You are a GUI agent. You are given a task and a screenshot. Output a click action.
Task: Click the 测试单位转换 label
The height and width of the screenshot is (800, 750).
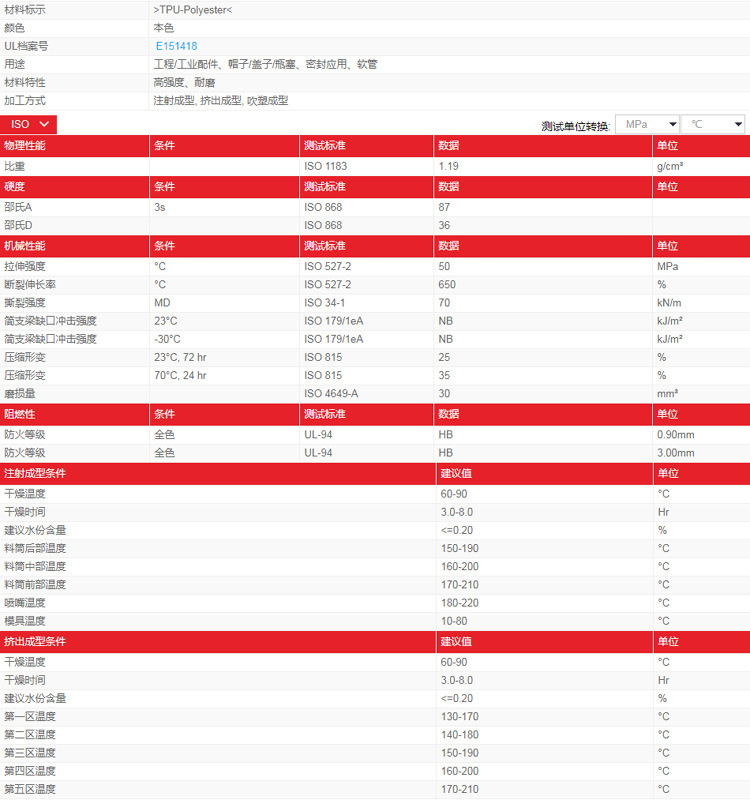(575, 126)
